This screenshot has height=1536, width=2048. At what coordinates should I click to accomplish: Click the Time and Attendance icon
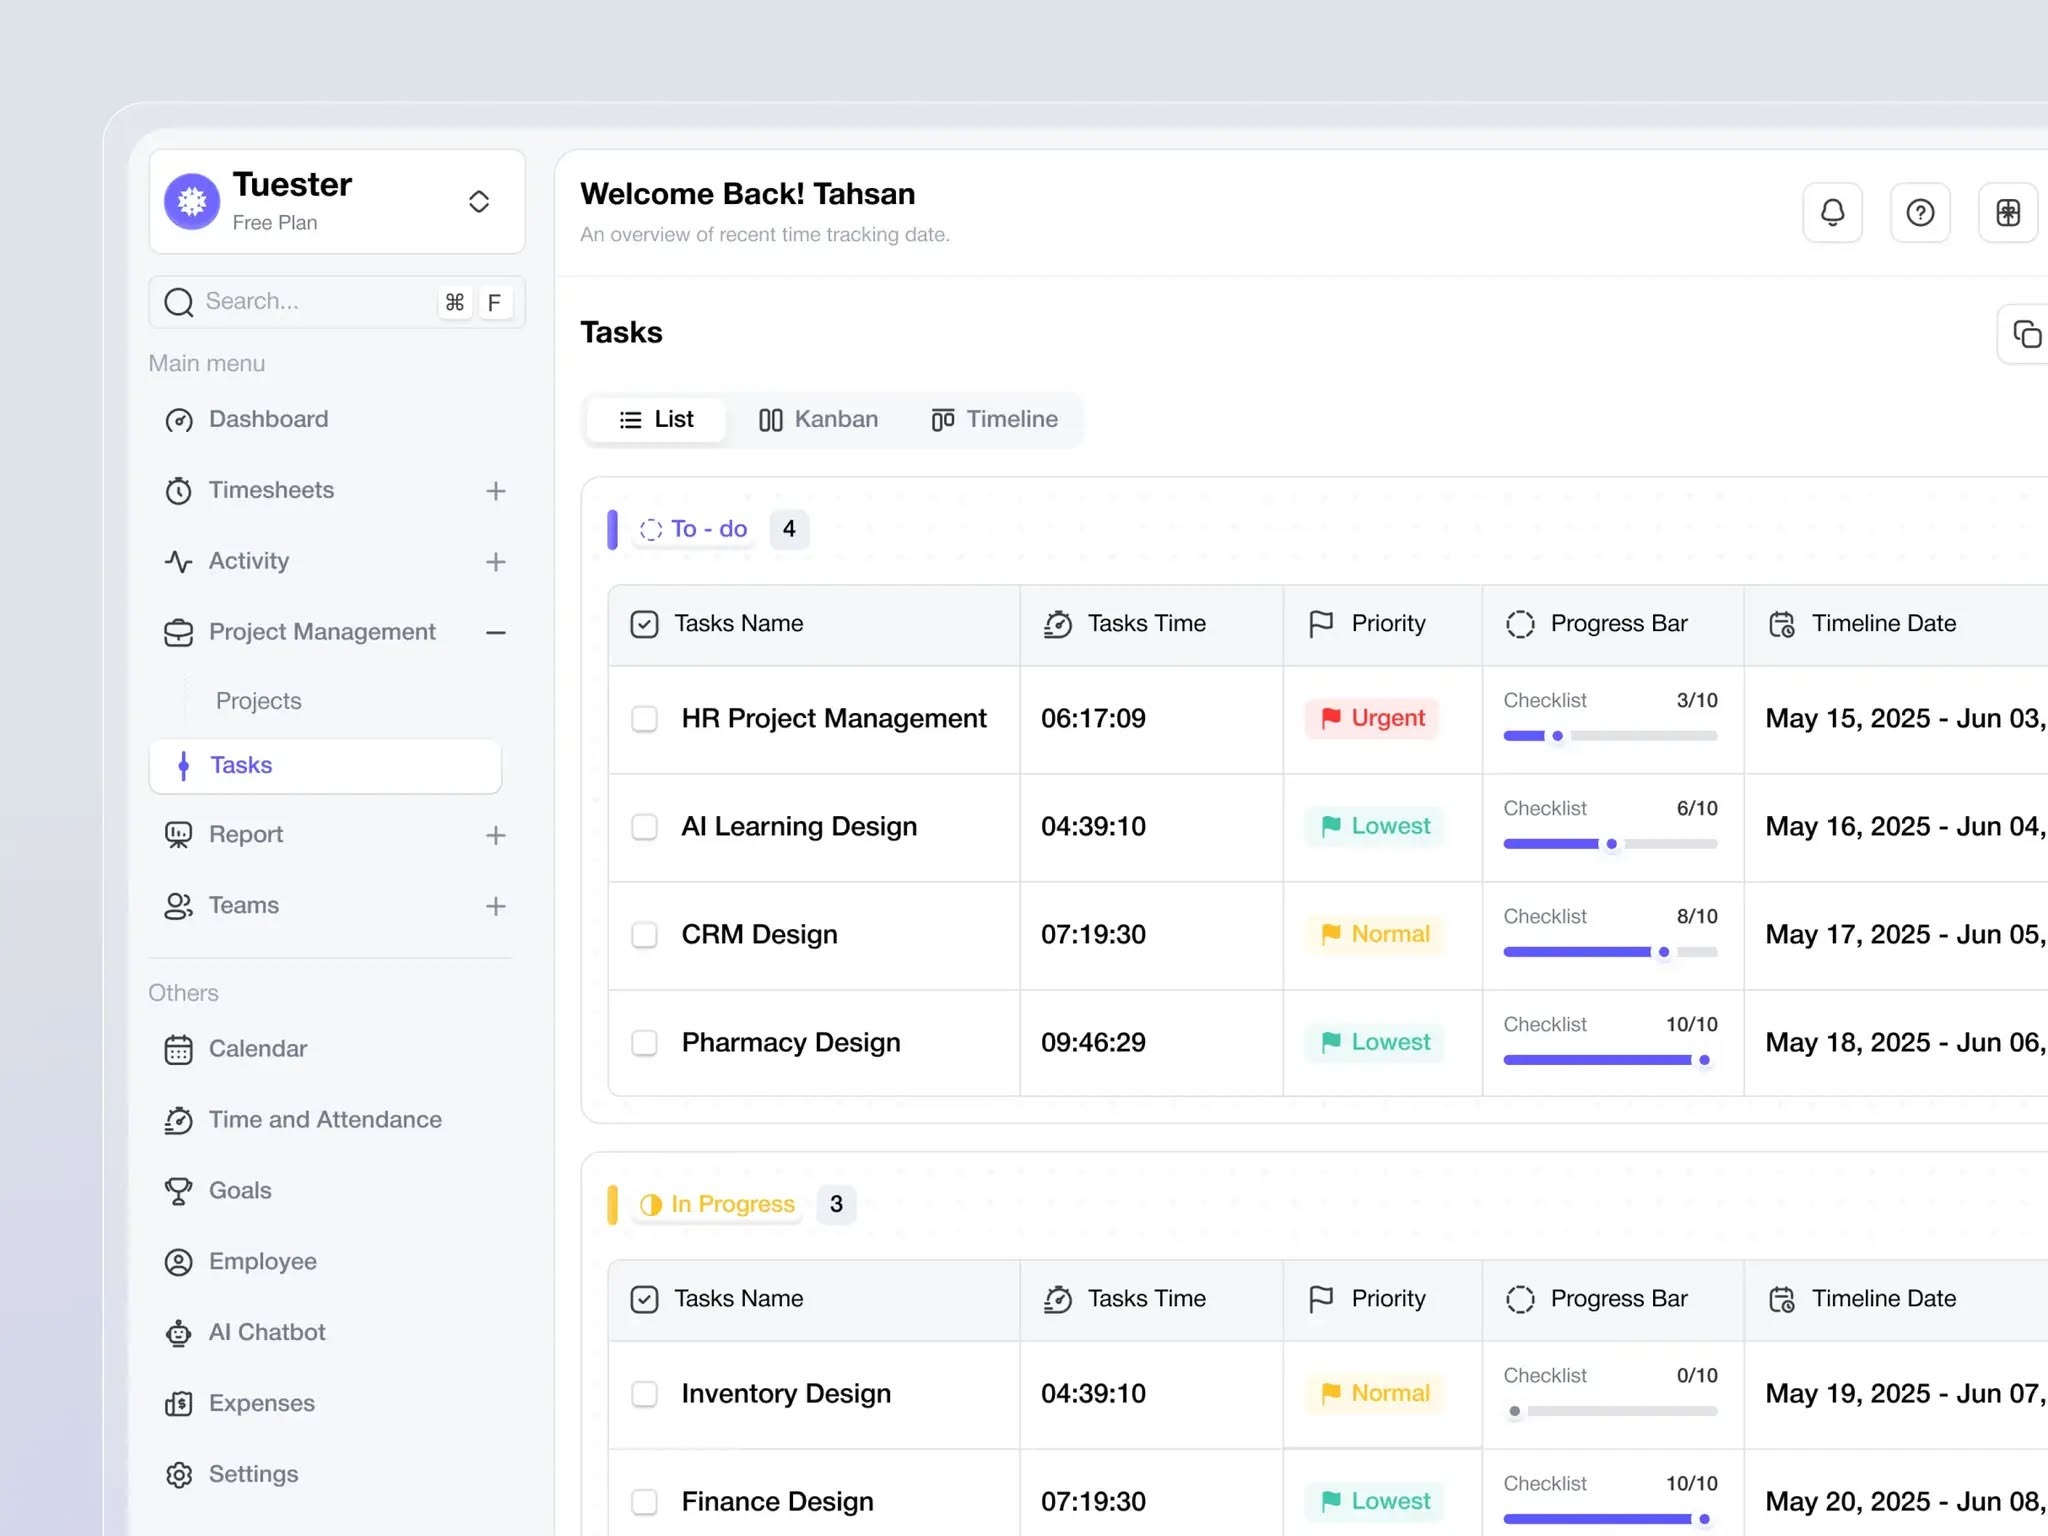click(178, 1120)
